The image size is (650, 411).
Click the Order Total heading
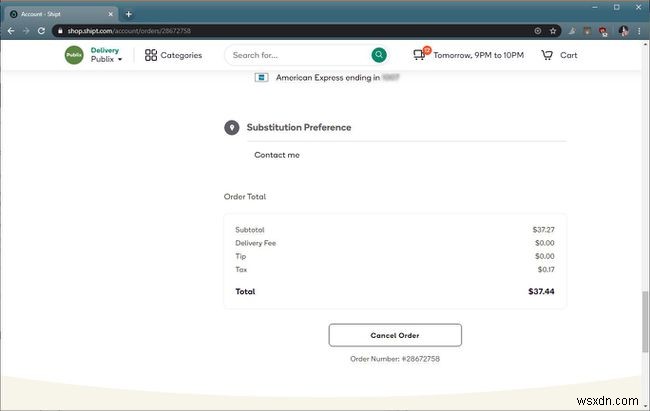click(245, 197)
